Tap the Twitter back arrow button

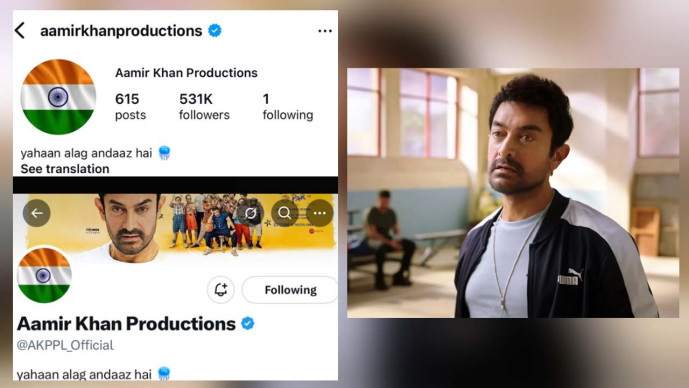(x=36, y=213)
